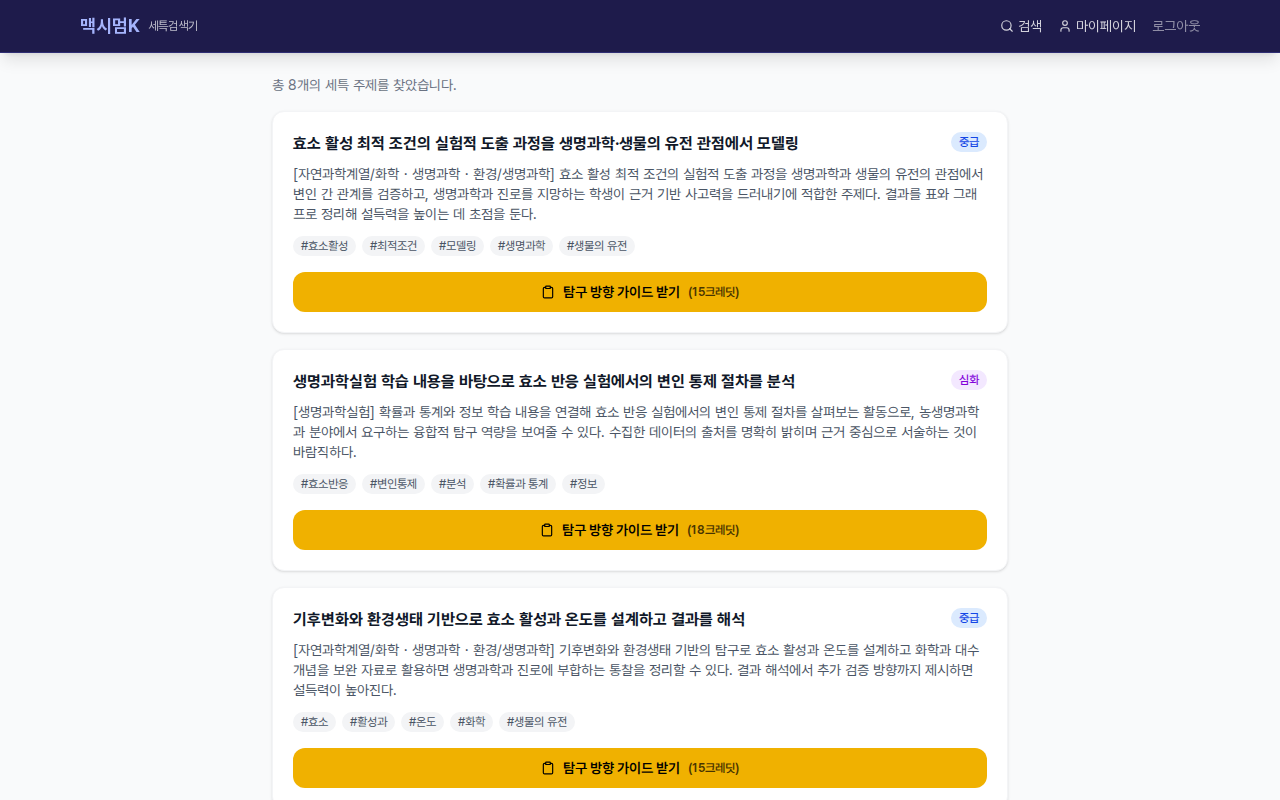This screenshot has height=800, width=1280.
Task: Click description starting [생명과학실험] 확률과 통계와 정보
Action: click(640, 432)
